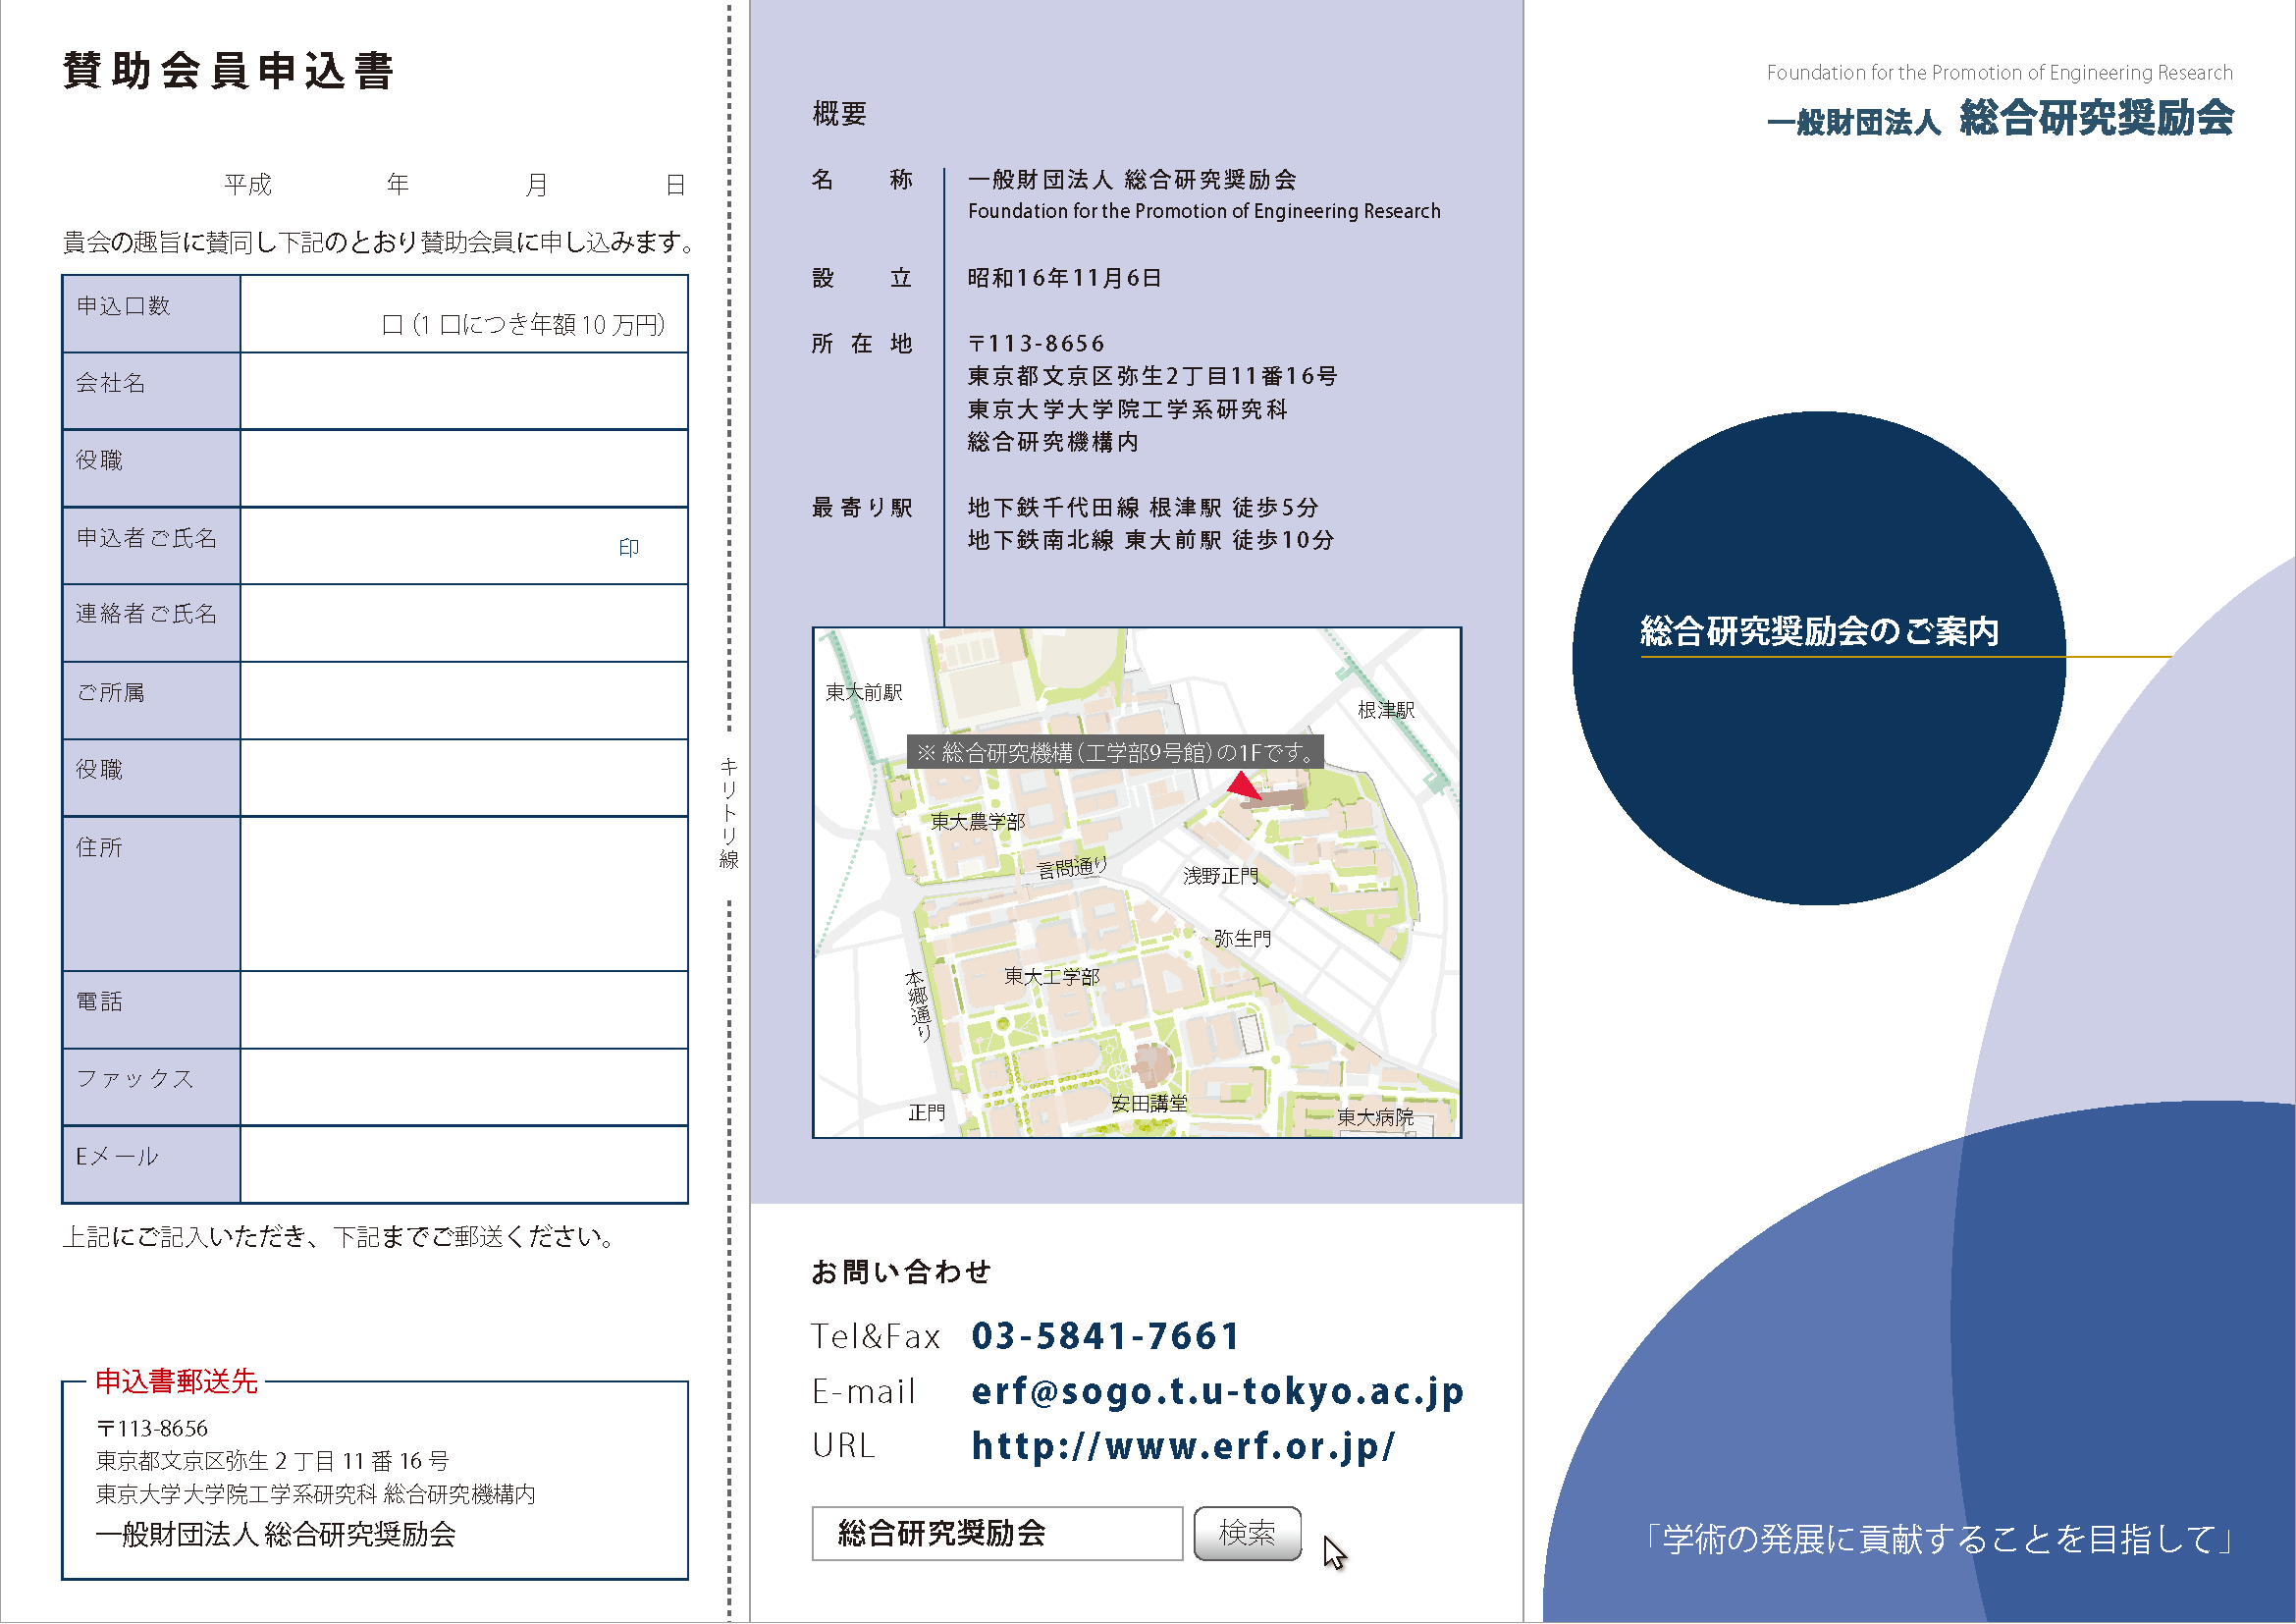This screenshot has width=2296, height=1624.
Task: Click the 一般財団法人 総合研究奨励会 header logo
Action: pyautogui.click(x=2000, y=118)
